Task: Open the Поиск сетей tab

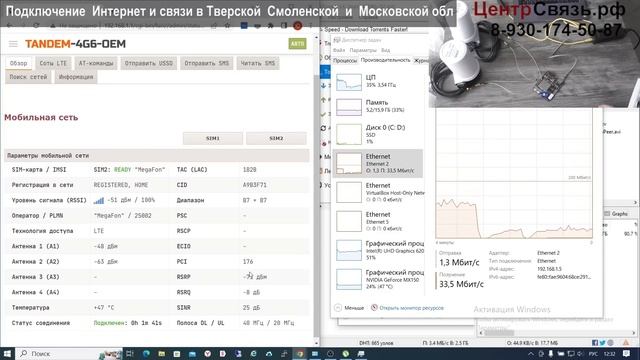Action: pyautogui.click(x=28, y=77)
